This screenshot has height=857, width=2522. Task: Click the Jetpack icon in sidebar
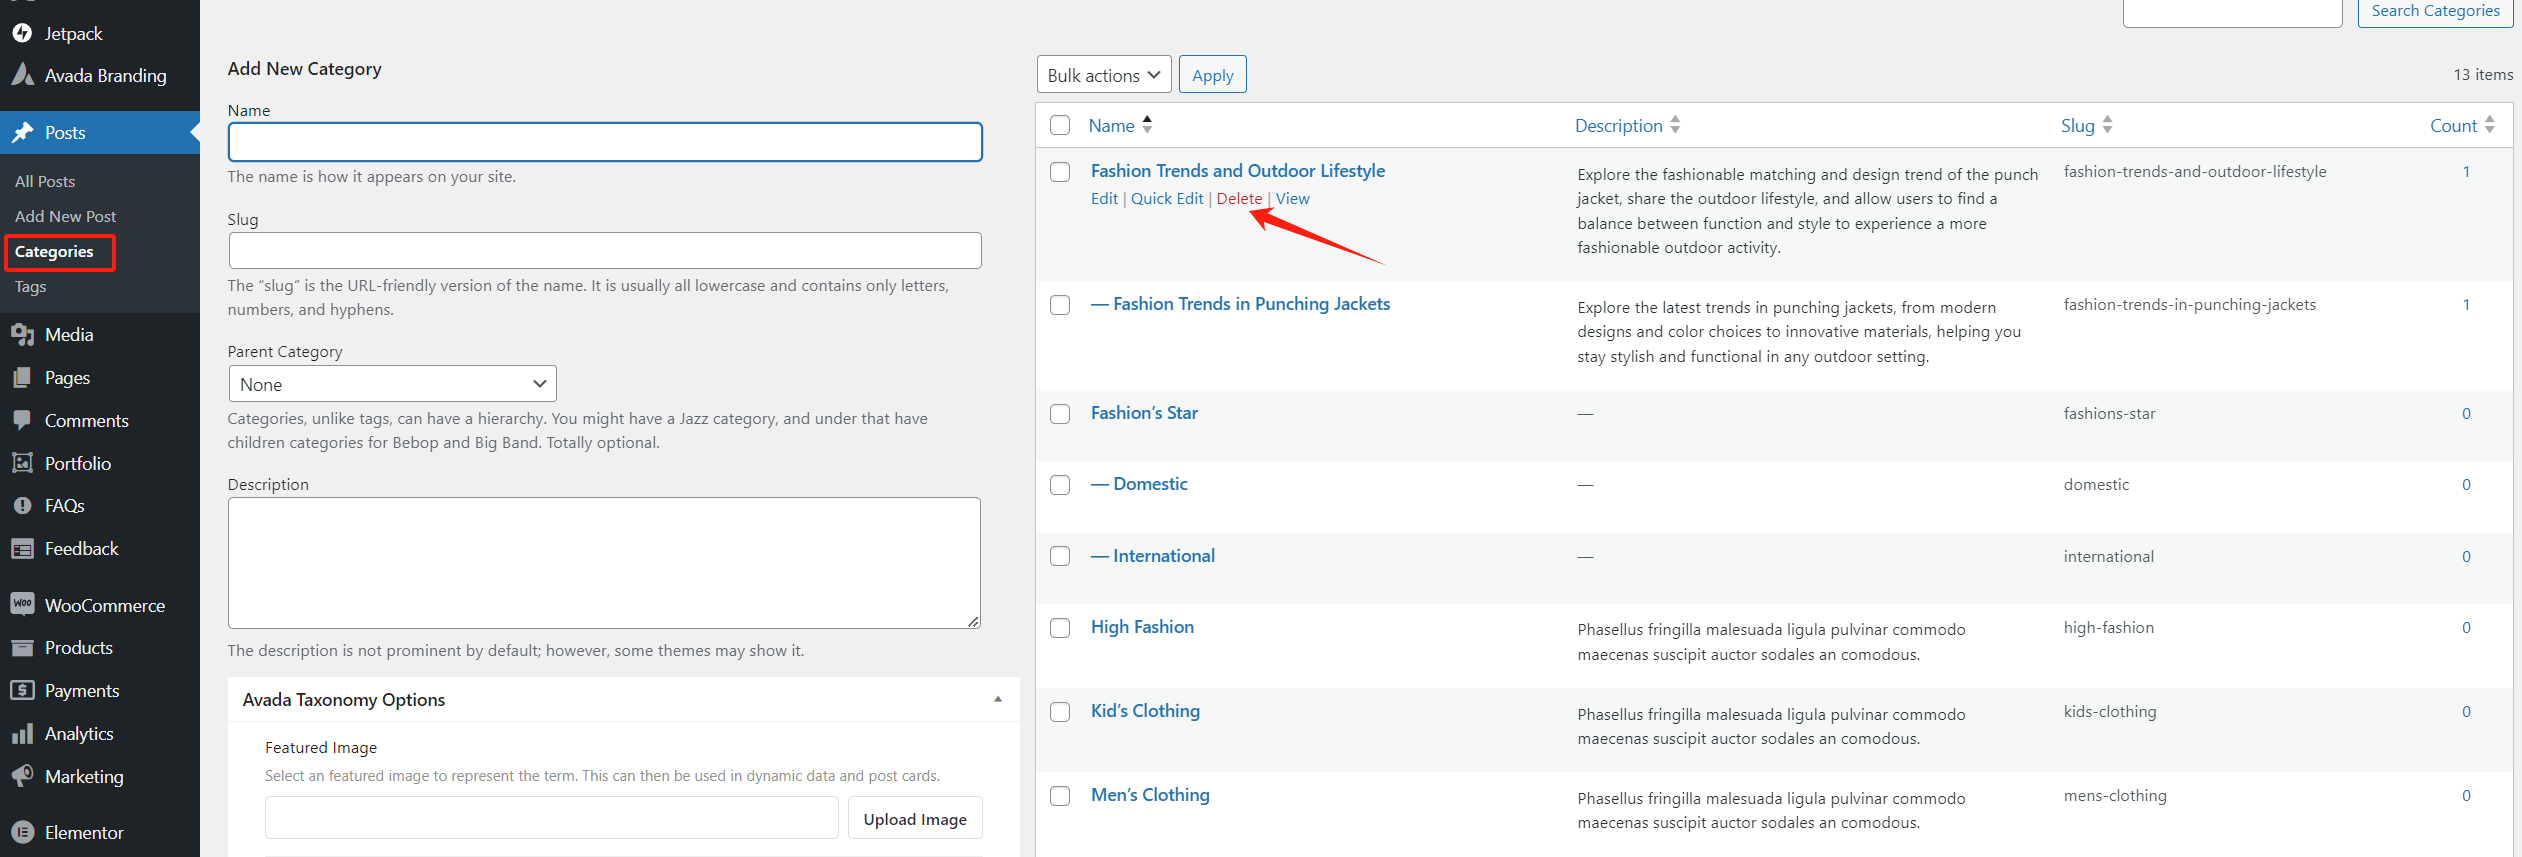click(x=22, y=33)
